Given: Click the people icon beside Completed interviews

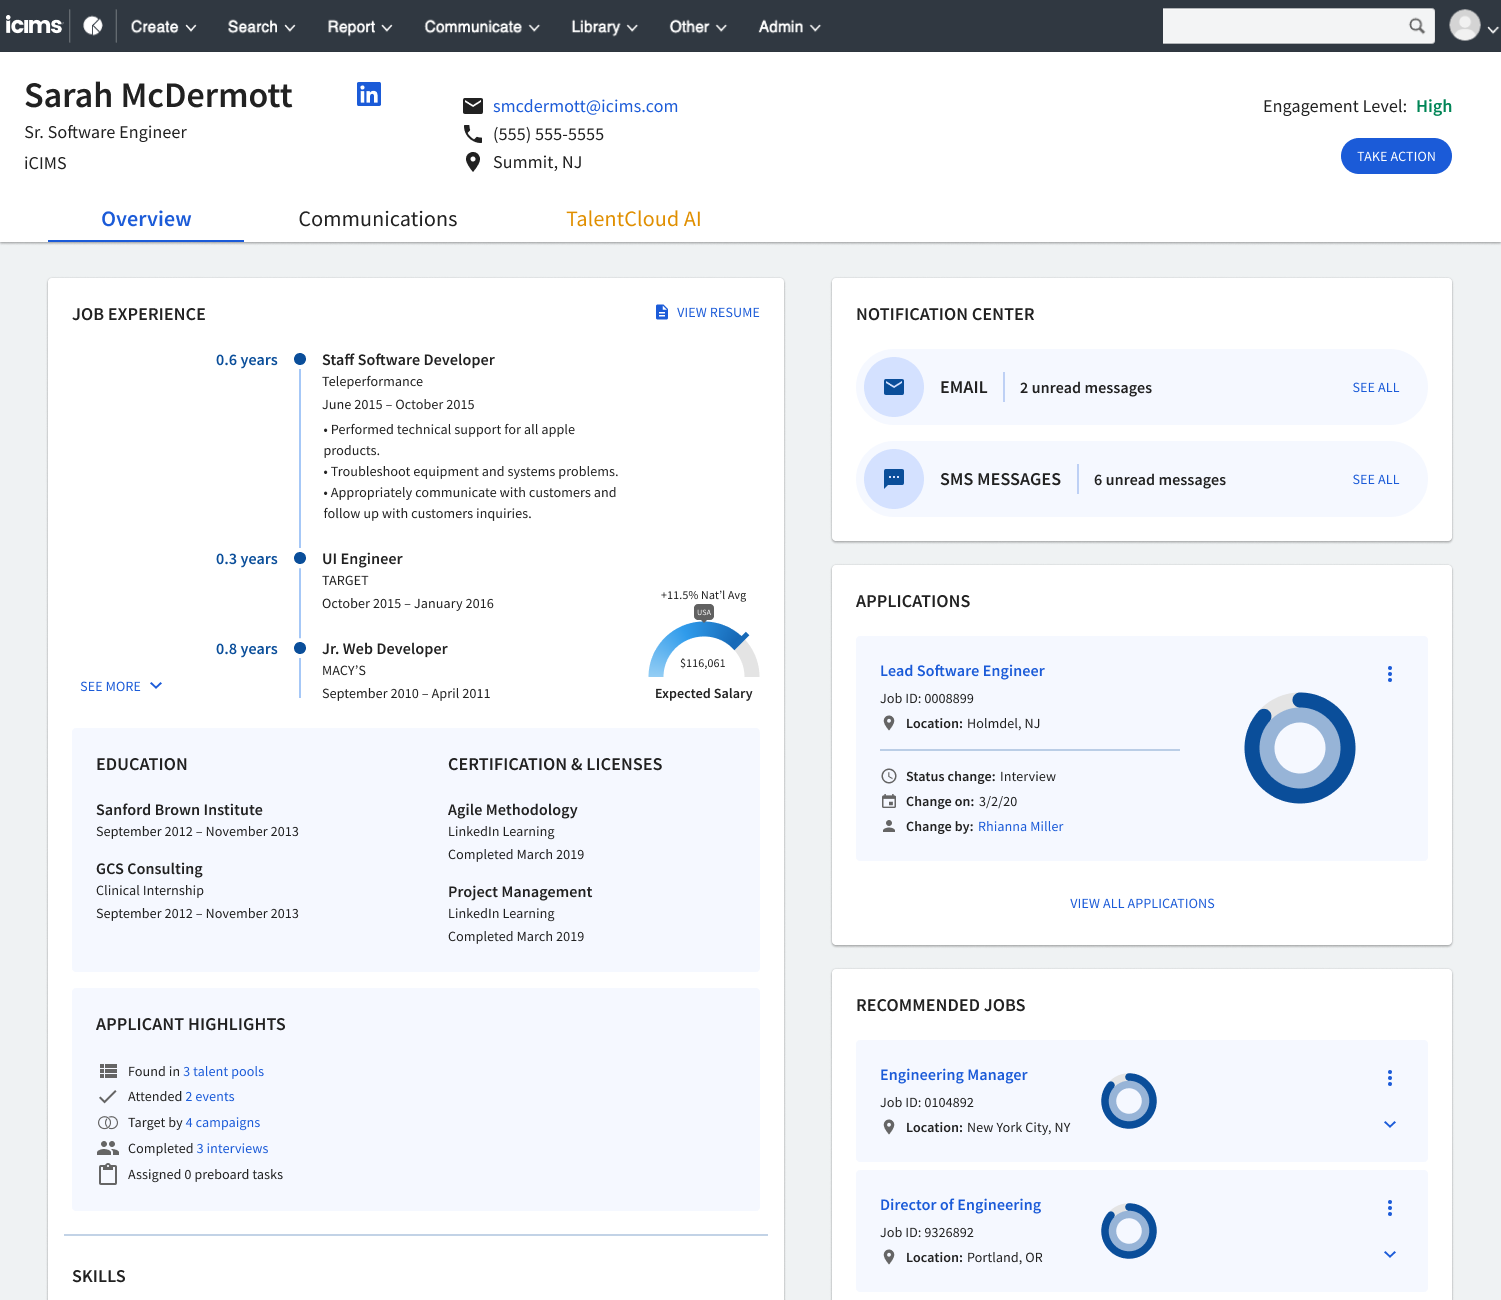Looking at the screenshot, I should click(x=108, y=1148).
